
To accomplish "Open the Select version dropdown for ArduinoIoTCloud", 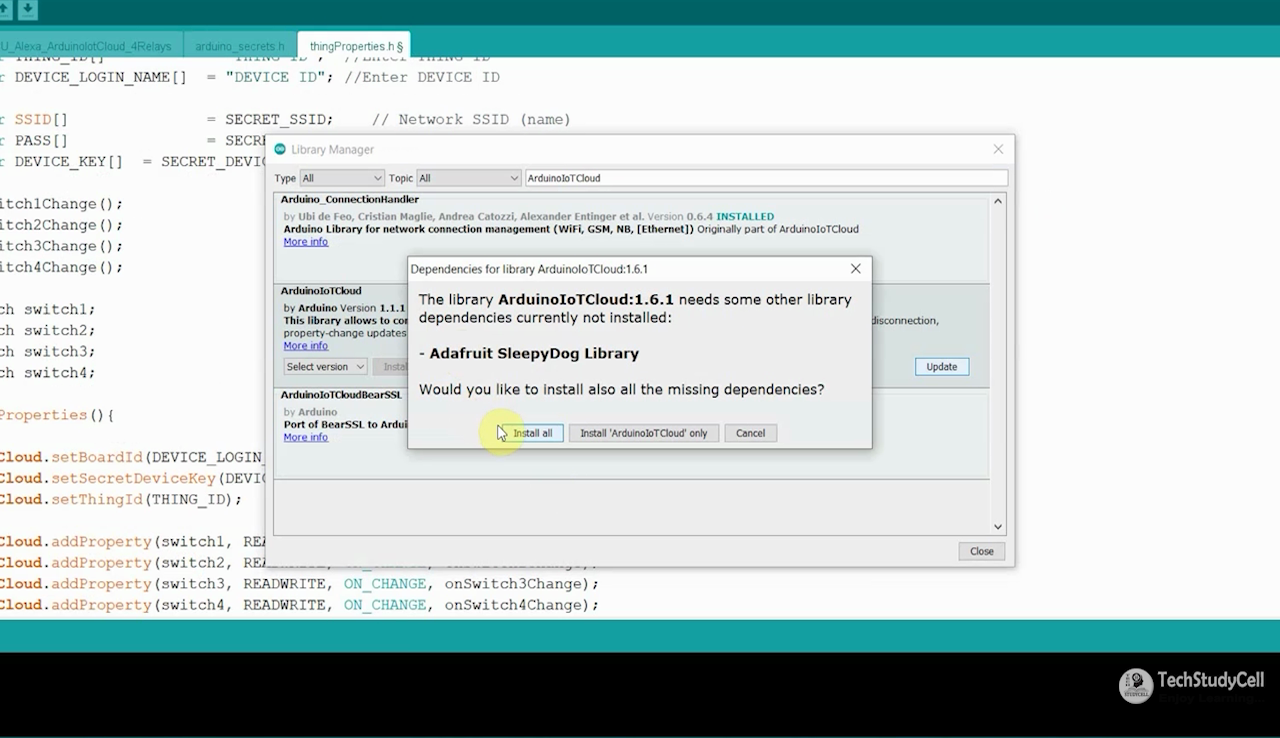I will 324,366.
